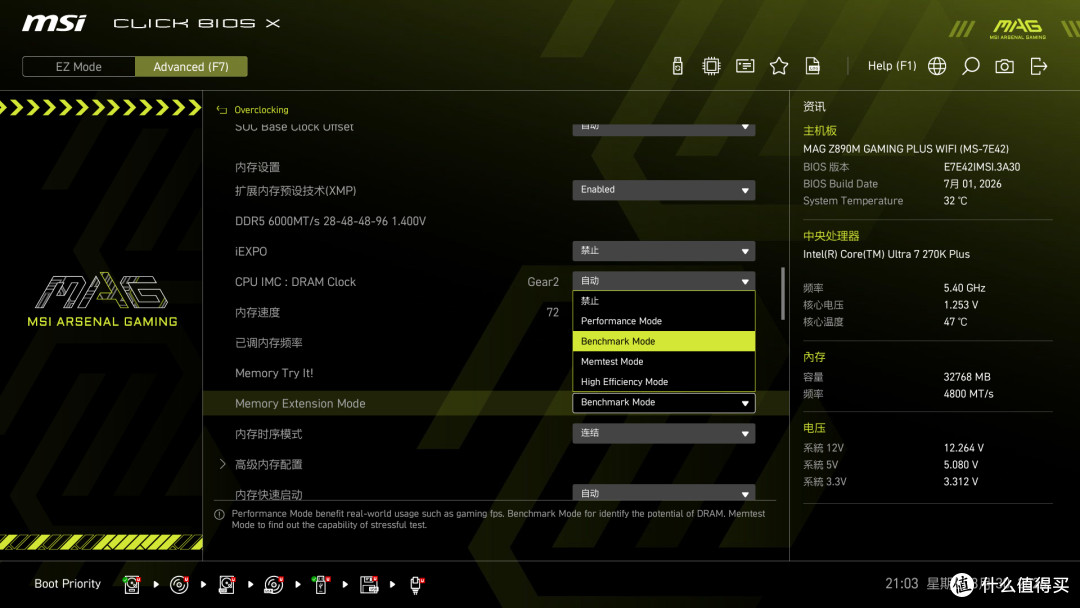Click the Boot Priority label
This screenshot has height=608, width=1080.
[x=68, y=584]
